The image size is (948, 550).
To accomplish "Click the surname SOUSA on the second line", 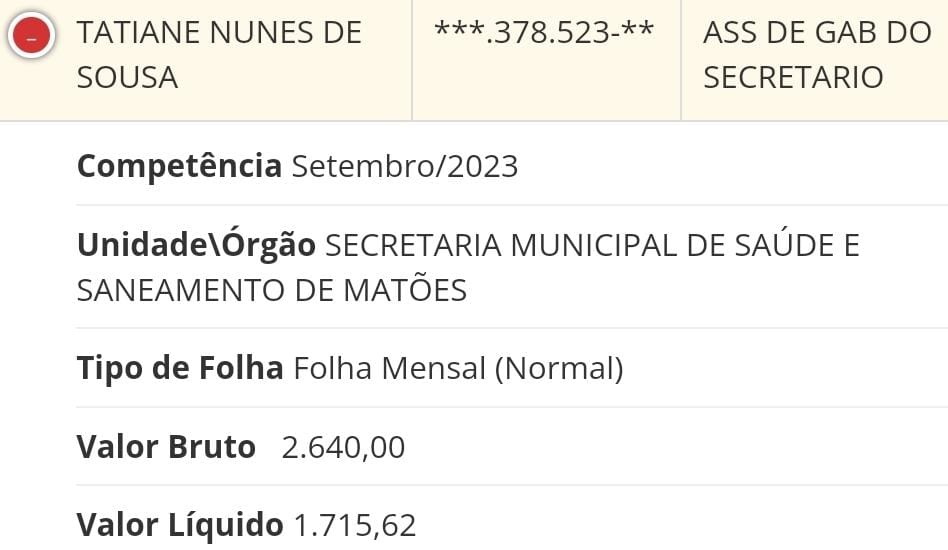I will 128,78.
